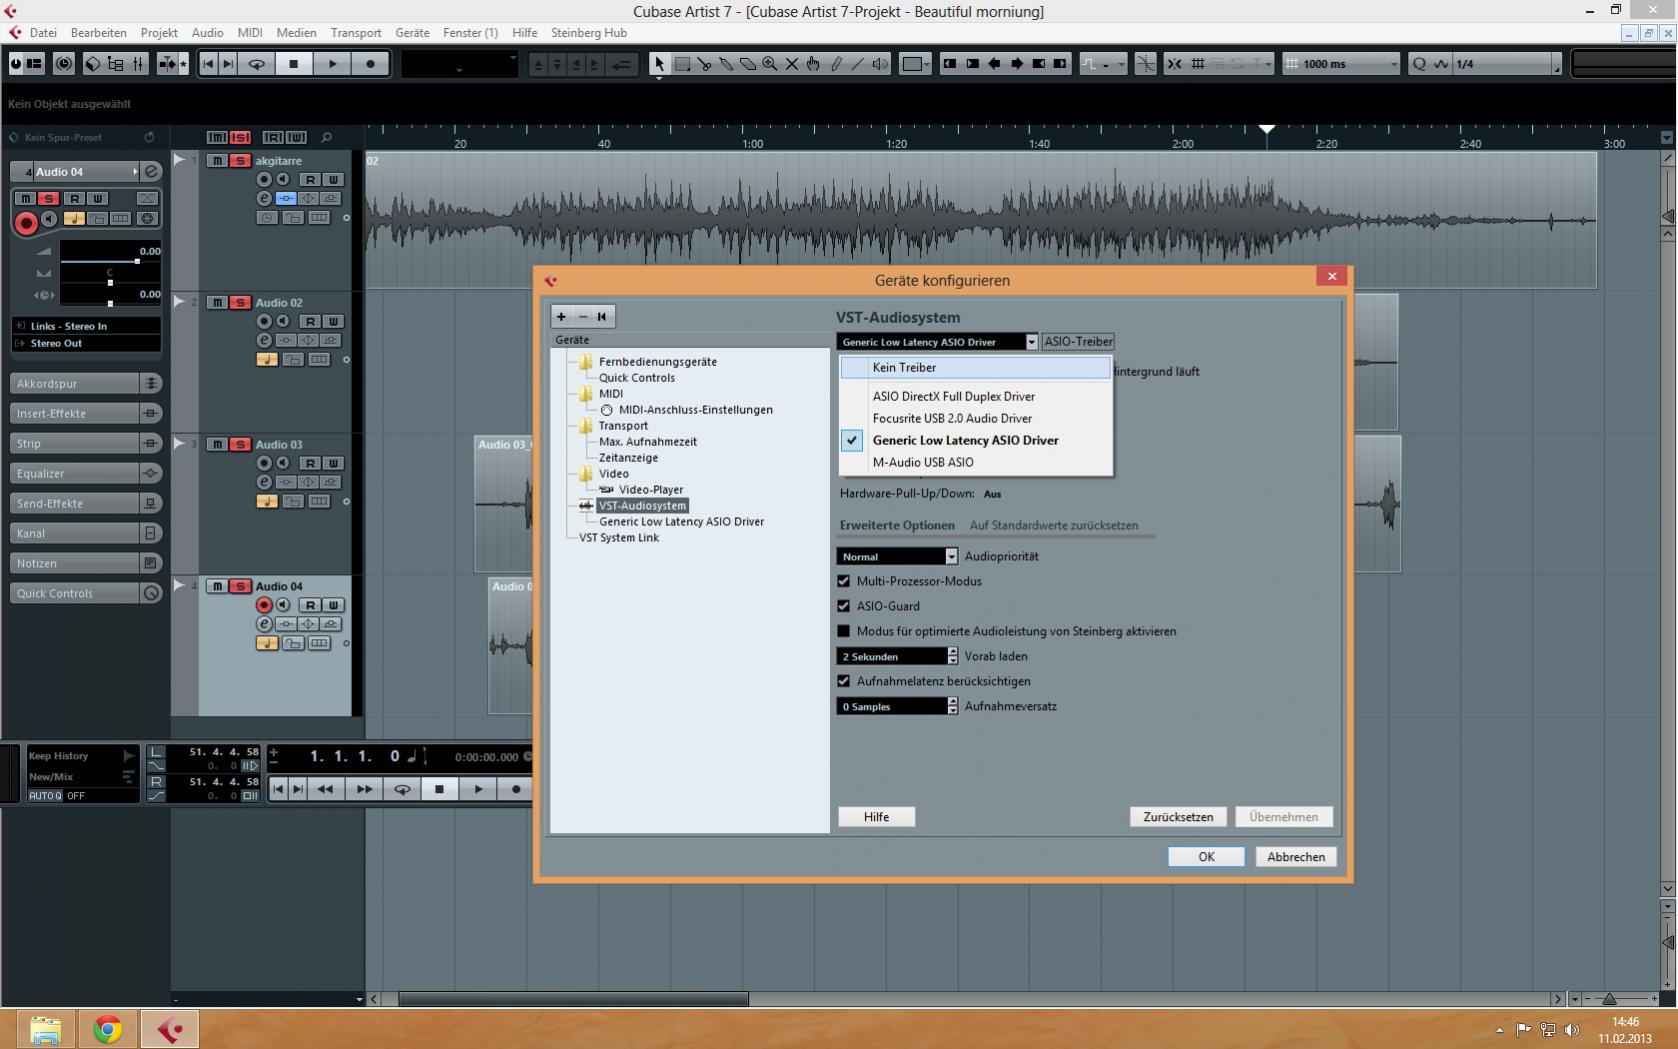The height and width of the screenshot is (1049, 1678).
Task: Open the Mixer from main toolbar
Action: [x=138, y=64]
